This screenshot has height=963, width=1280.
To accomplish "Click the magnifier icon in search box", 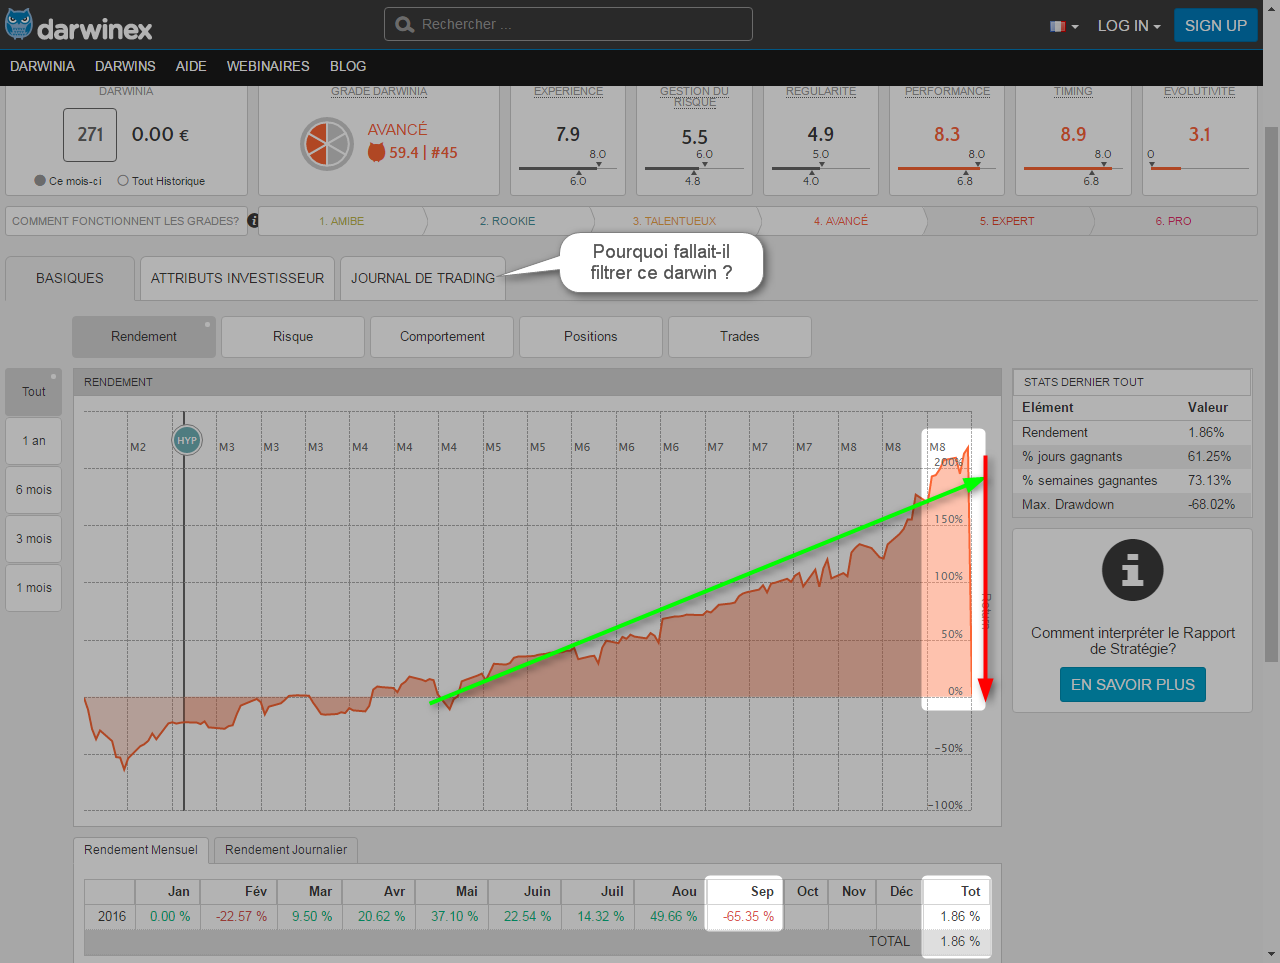I will (x=404, y=25).
